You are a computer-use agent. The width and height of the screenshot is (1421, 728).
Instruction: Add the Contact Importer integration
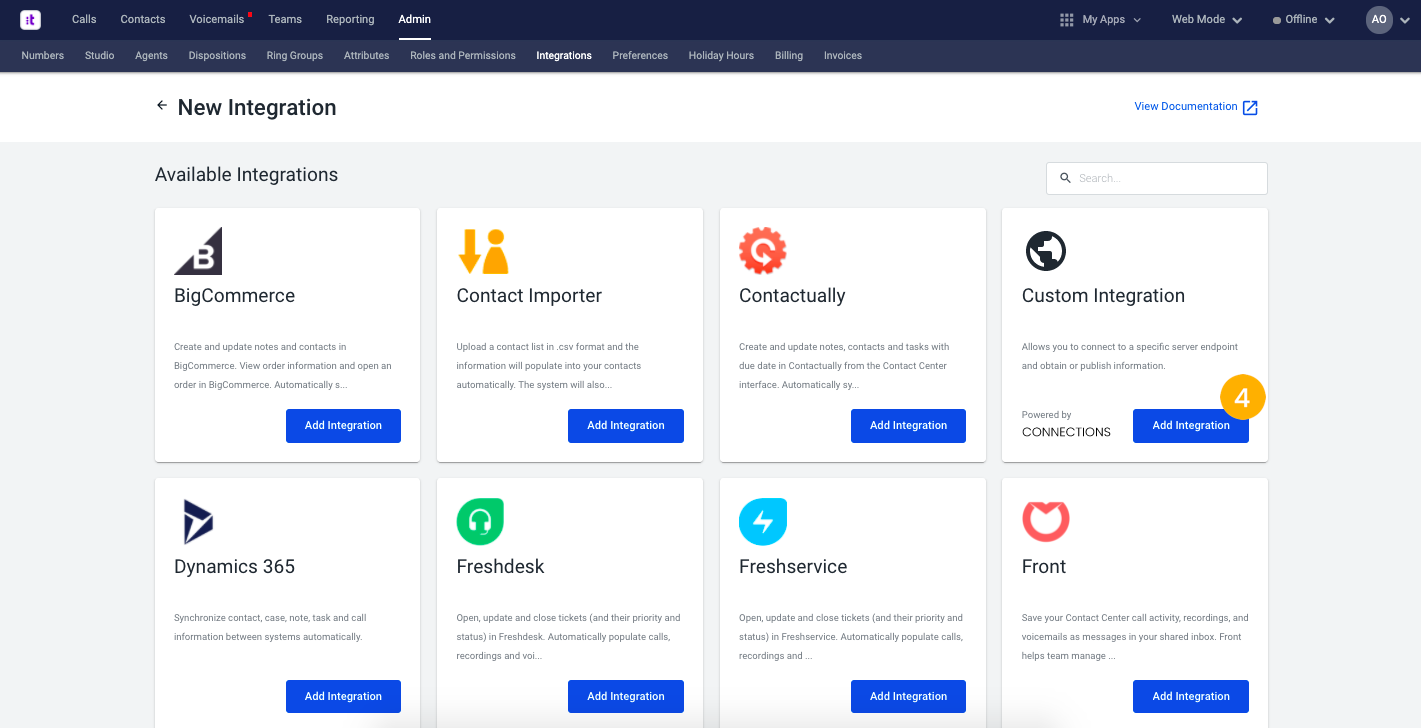coord(626,425)
